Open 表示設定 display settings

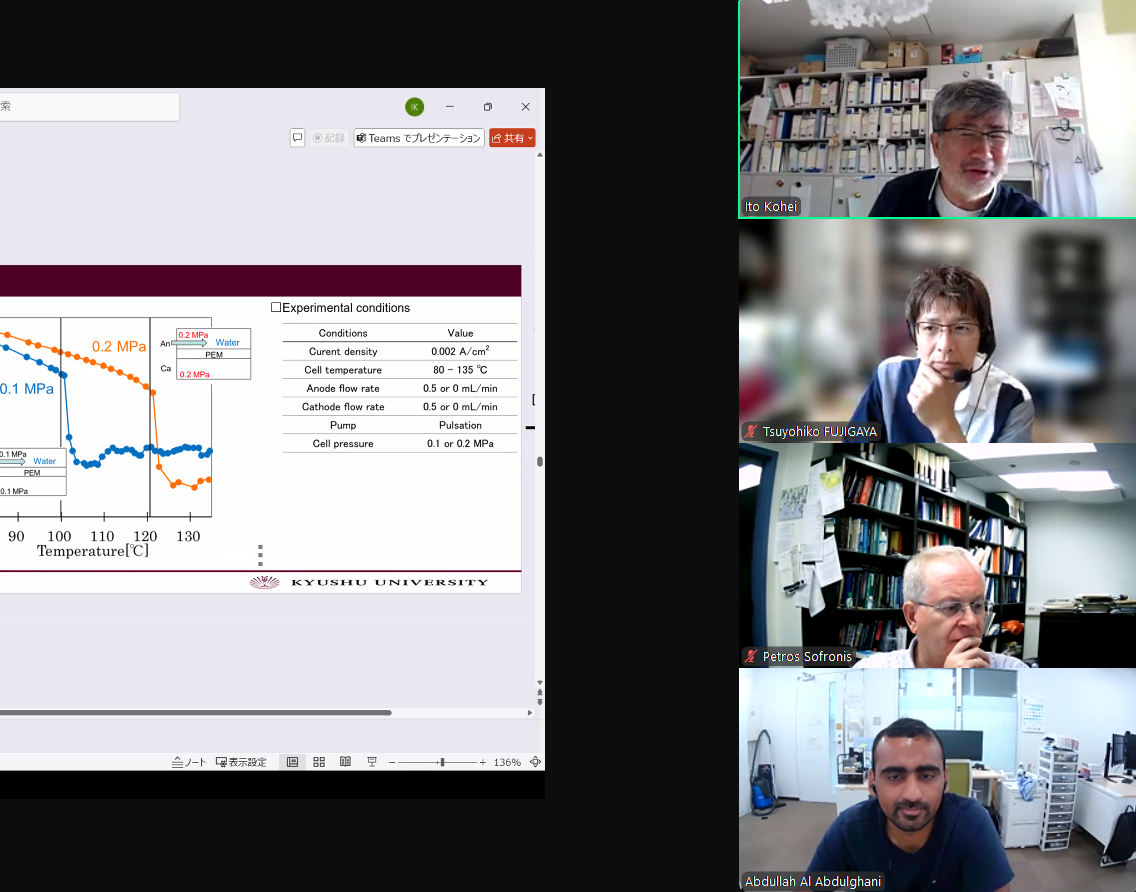(x=241, y=762)
